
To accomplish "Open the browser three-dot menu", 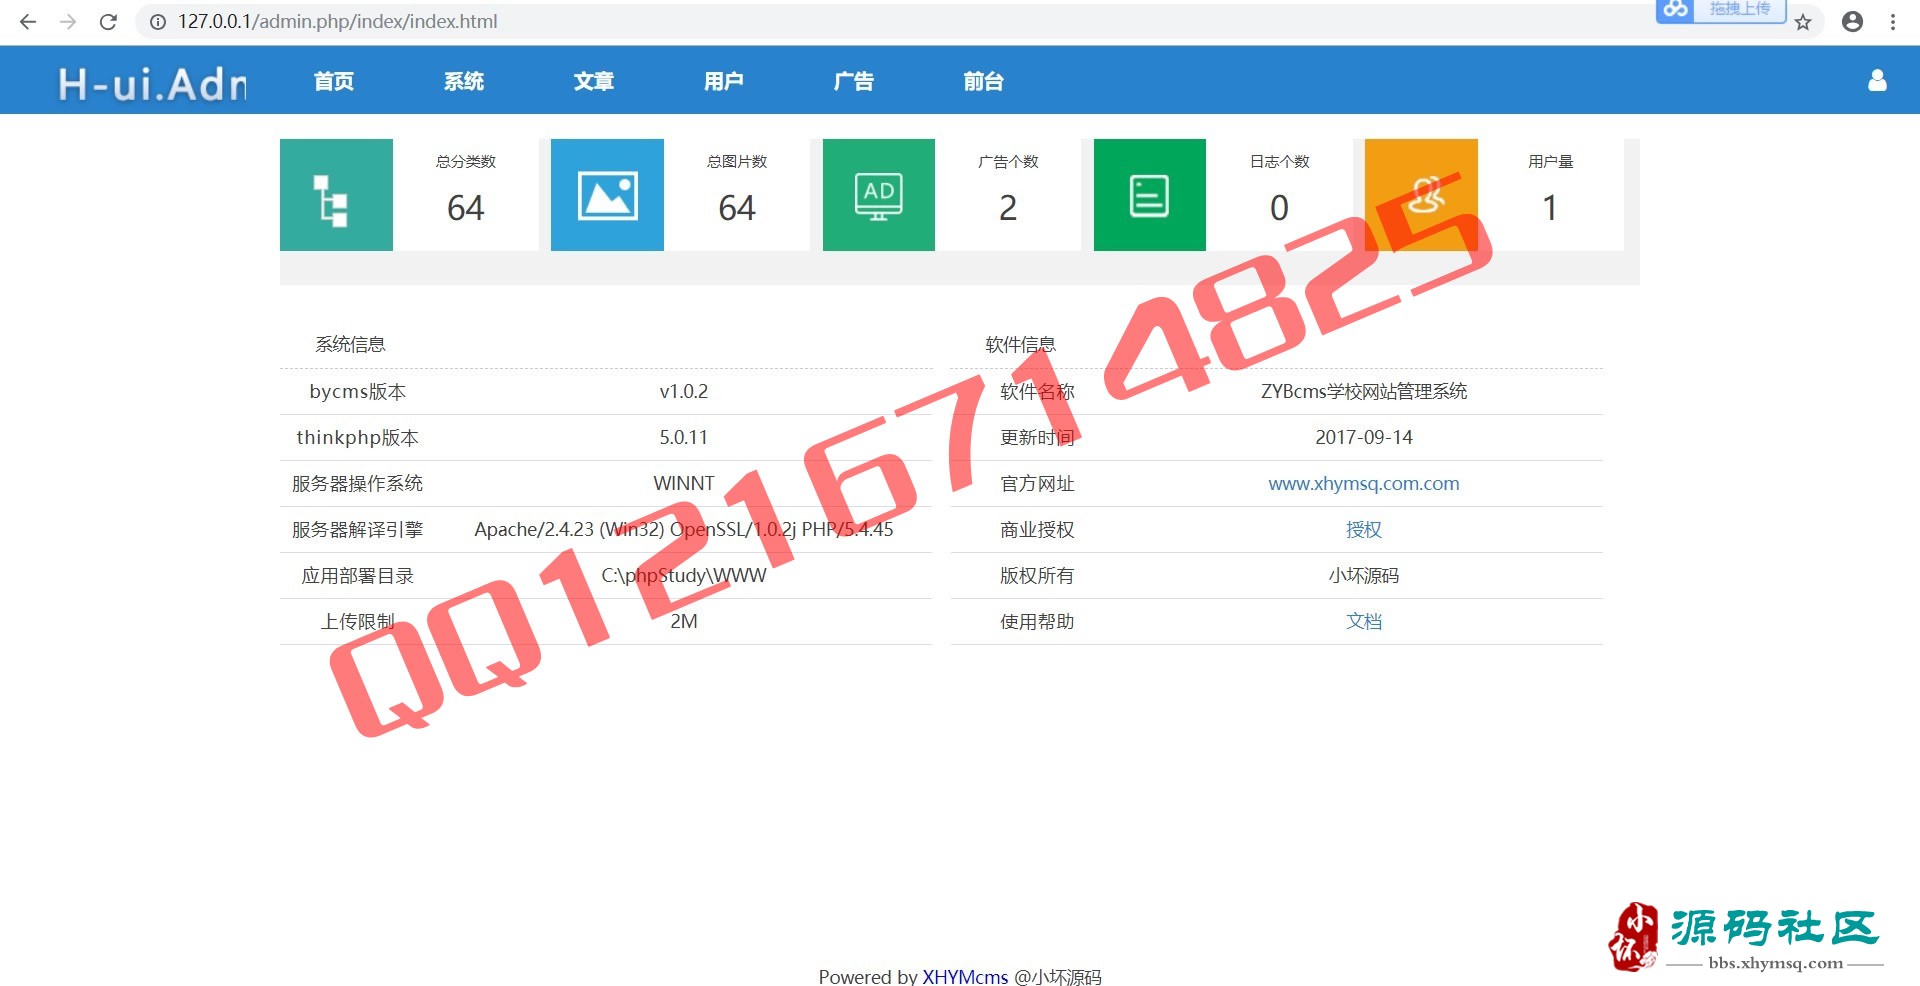I will pyautogui.click(x=1893, y=21).
